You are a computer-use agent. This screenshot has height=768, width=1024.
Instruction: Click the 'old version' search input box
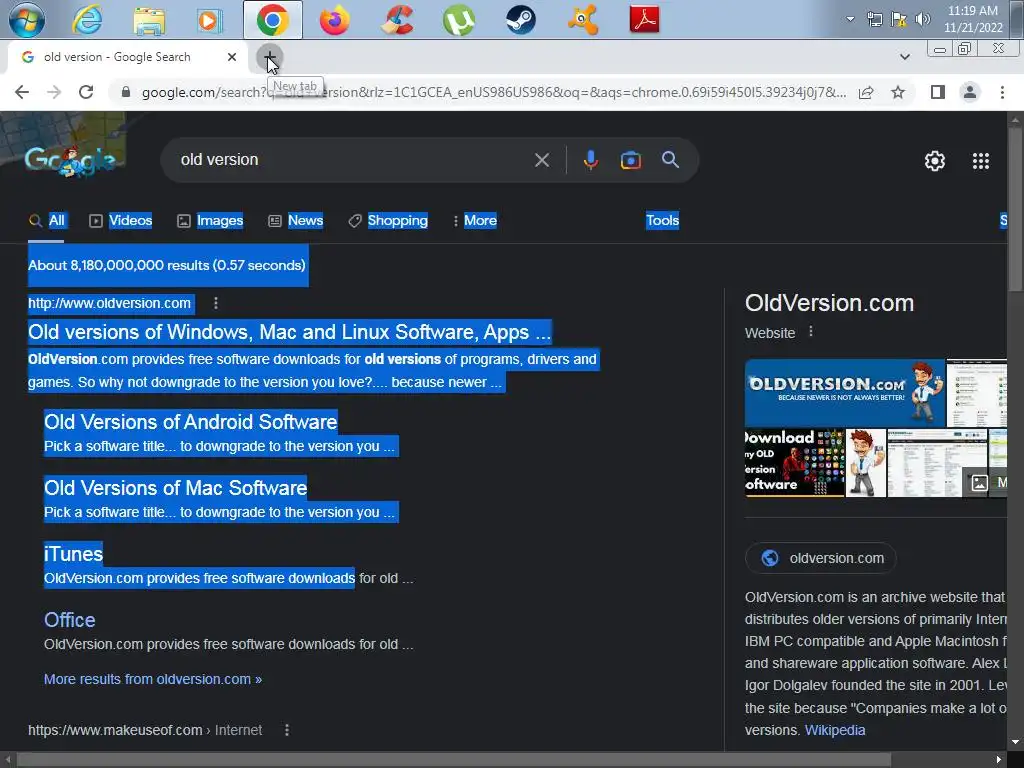coord(353,159)
